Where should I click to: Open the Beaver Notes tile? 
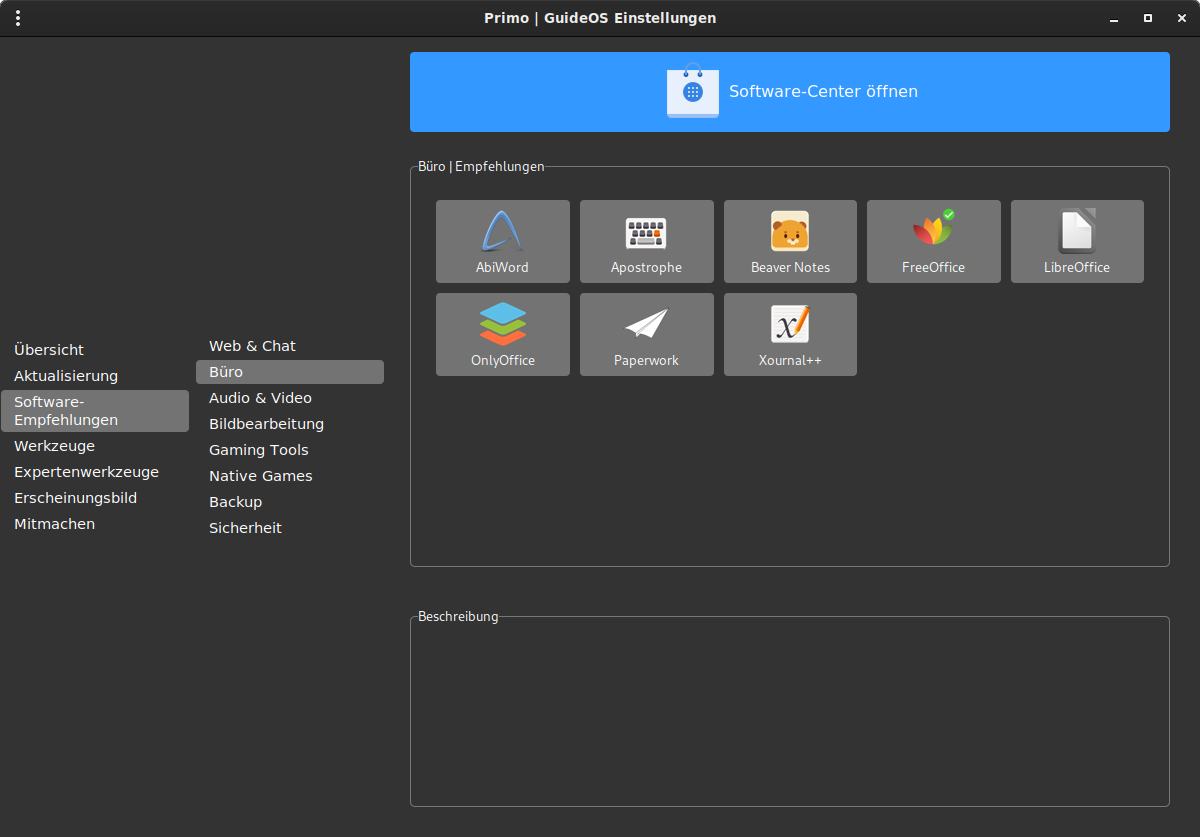coord(790,242)
